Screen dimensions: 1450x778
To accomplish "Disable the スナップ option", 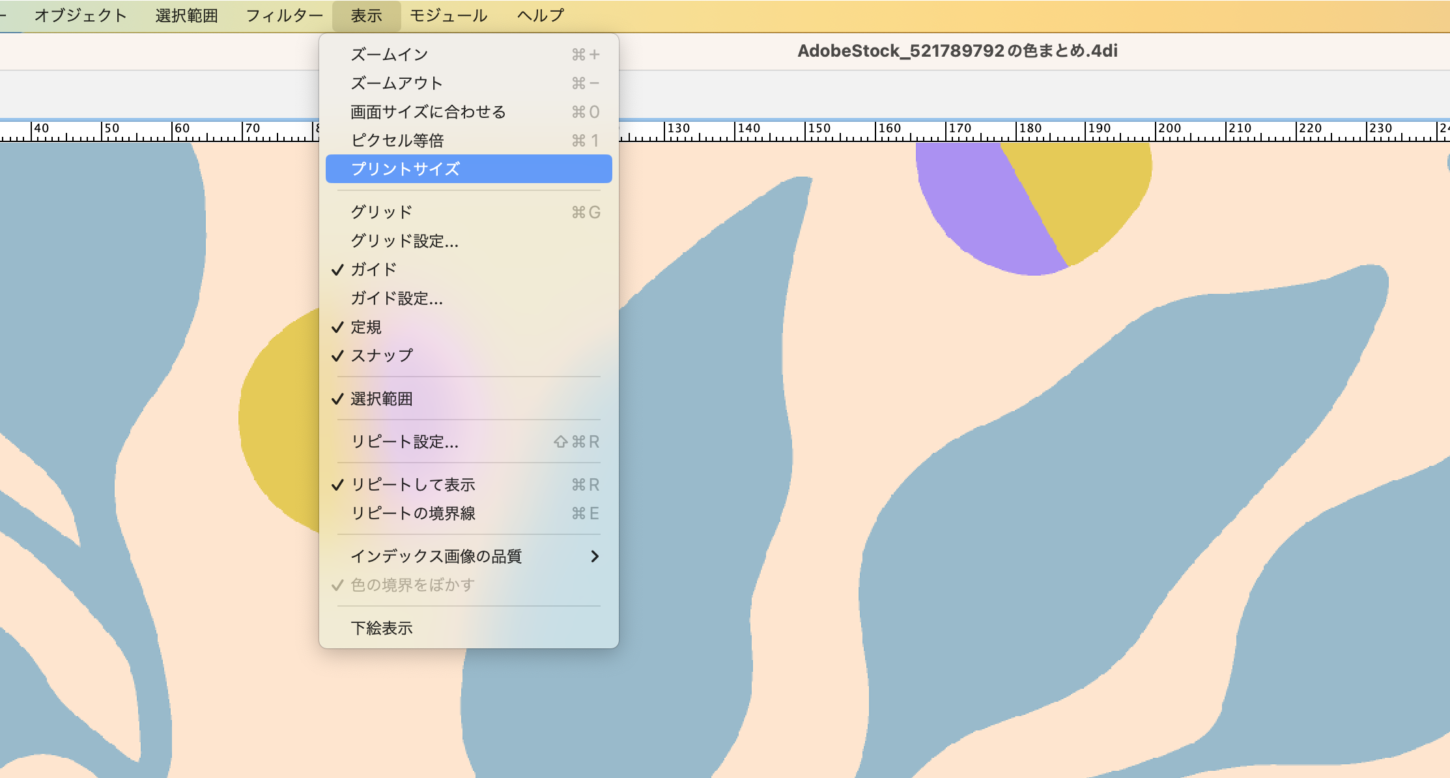I will (x=381, y=355).
